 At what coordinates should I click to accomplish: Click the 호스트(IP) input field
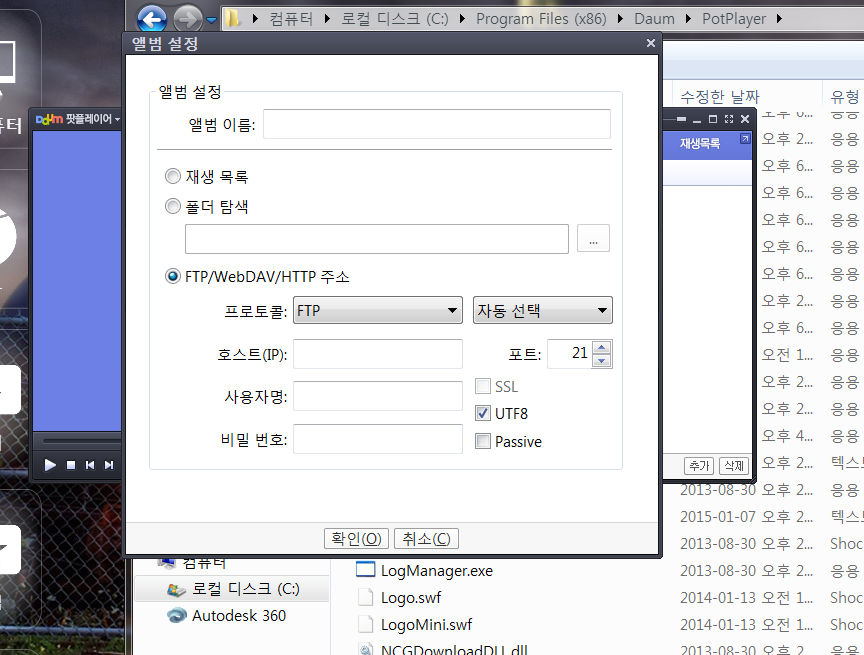coord(377,354)
